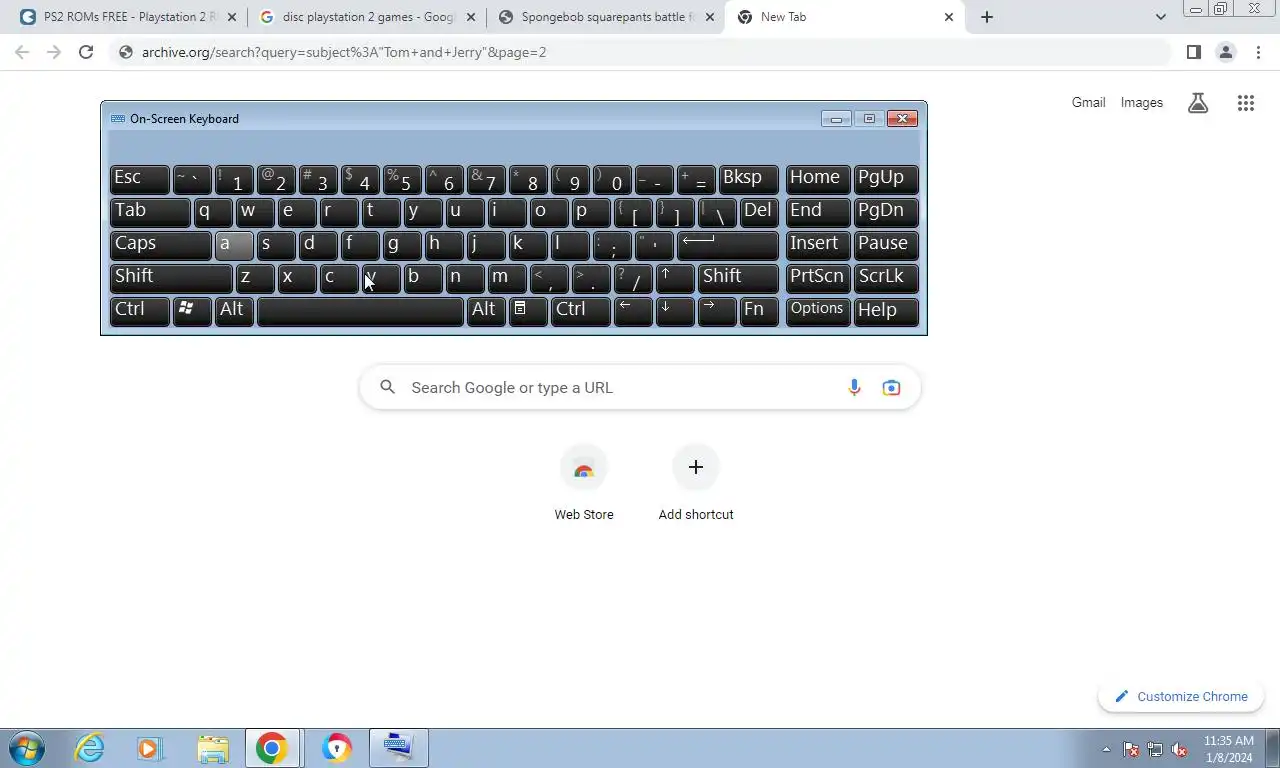
Task: Switch to disc playstation 2 games tab
Action: 367,17
